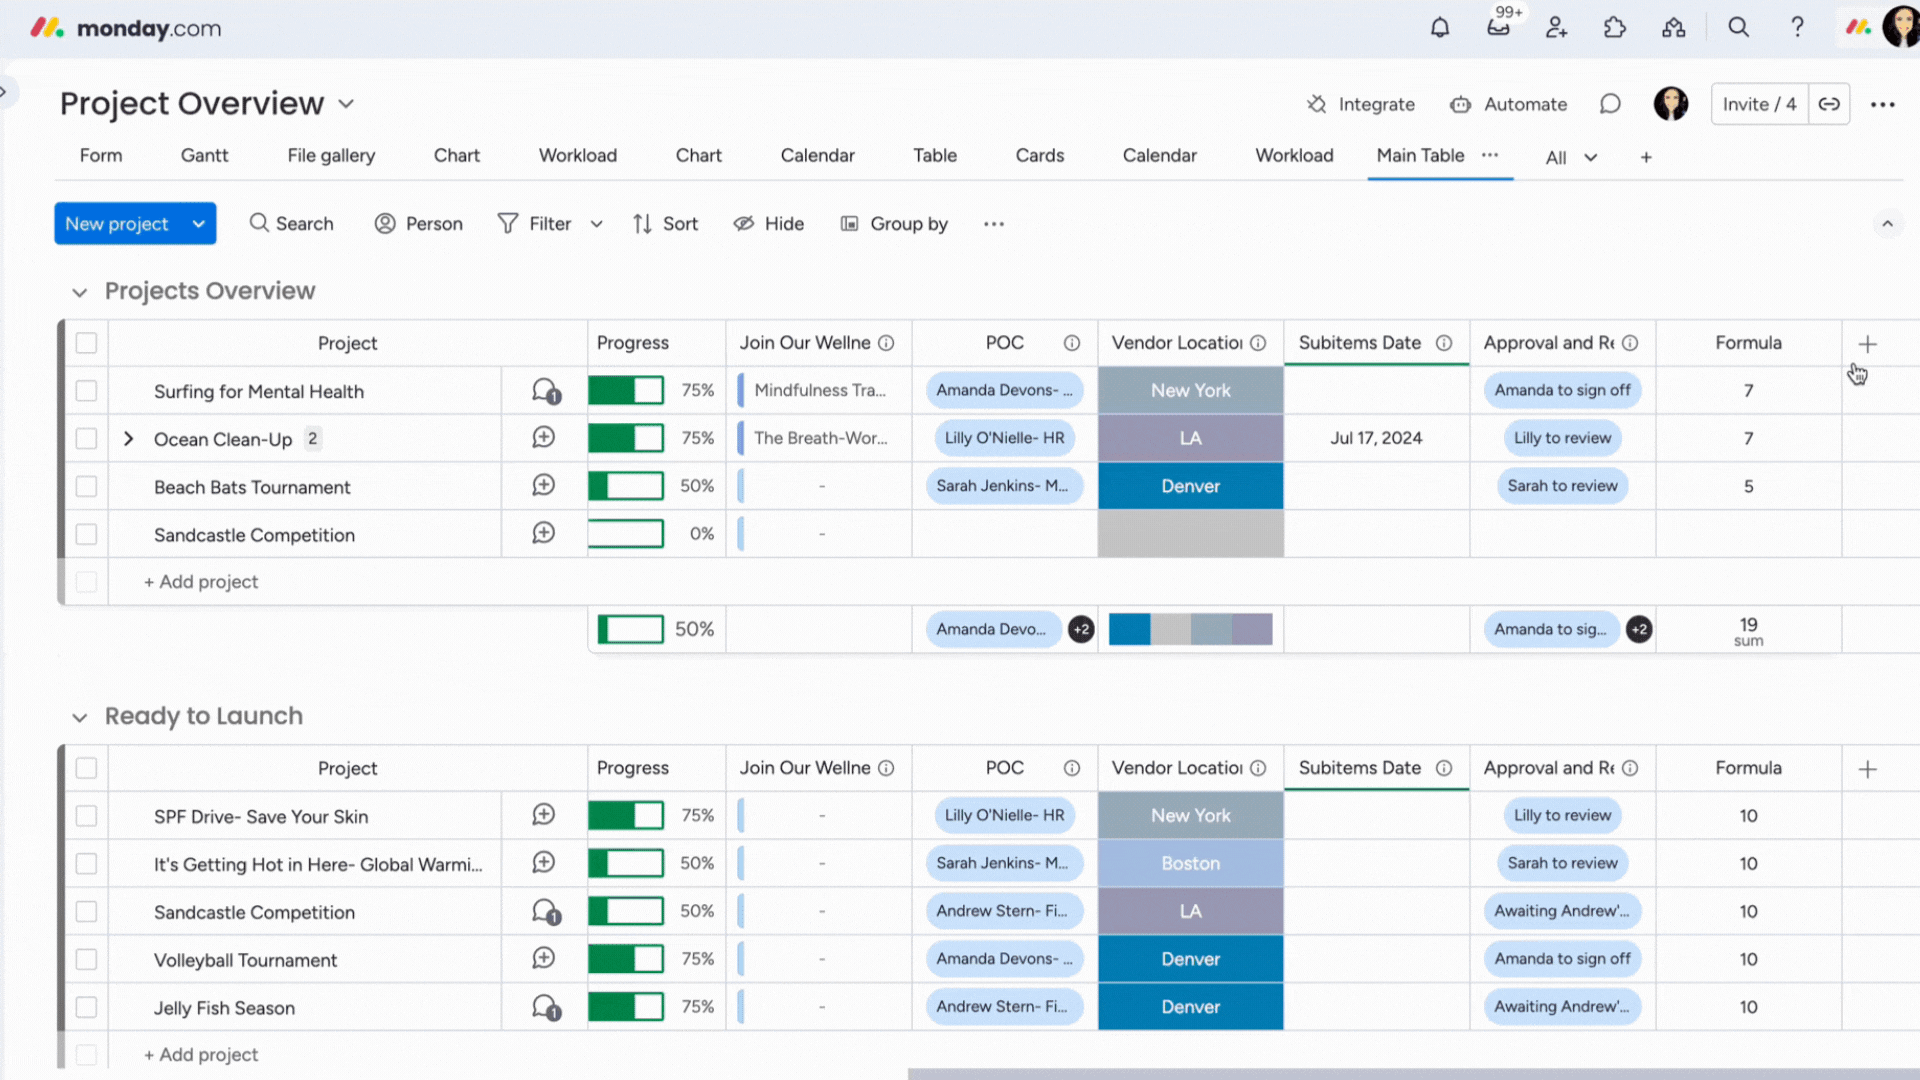Open the monday.com products switcher icon
1920x1080 pixels.
point(1858,28)
